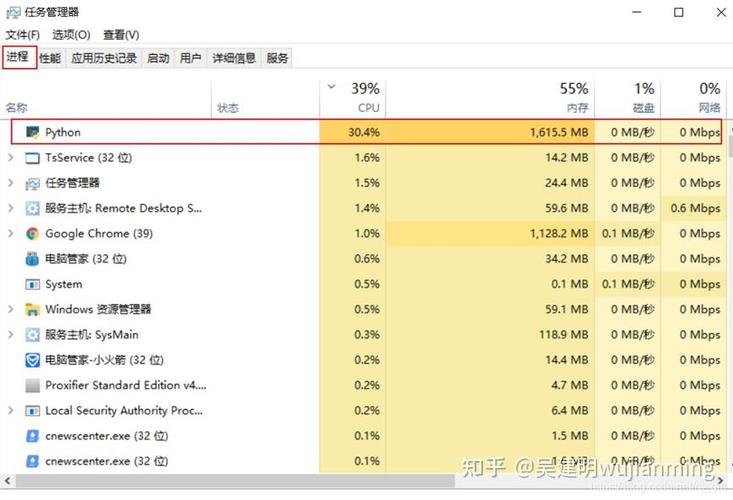Screen dimensions: 733x500
Task: Select the Python process name
Action: (63, 133)
